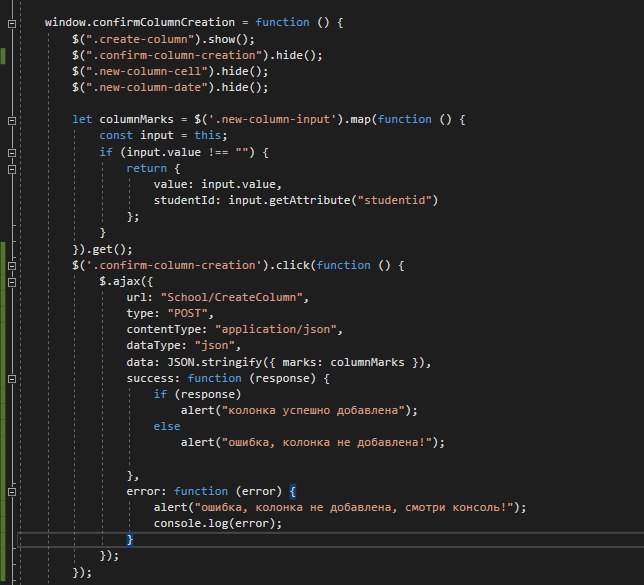Click the "return" keyword
The height and width of the screenshot is (585, 644).
coord(147,168)
